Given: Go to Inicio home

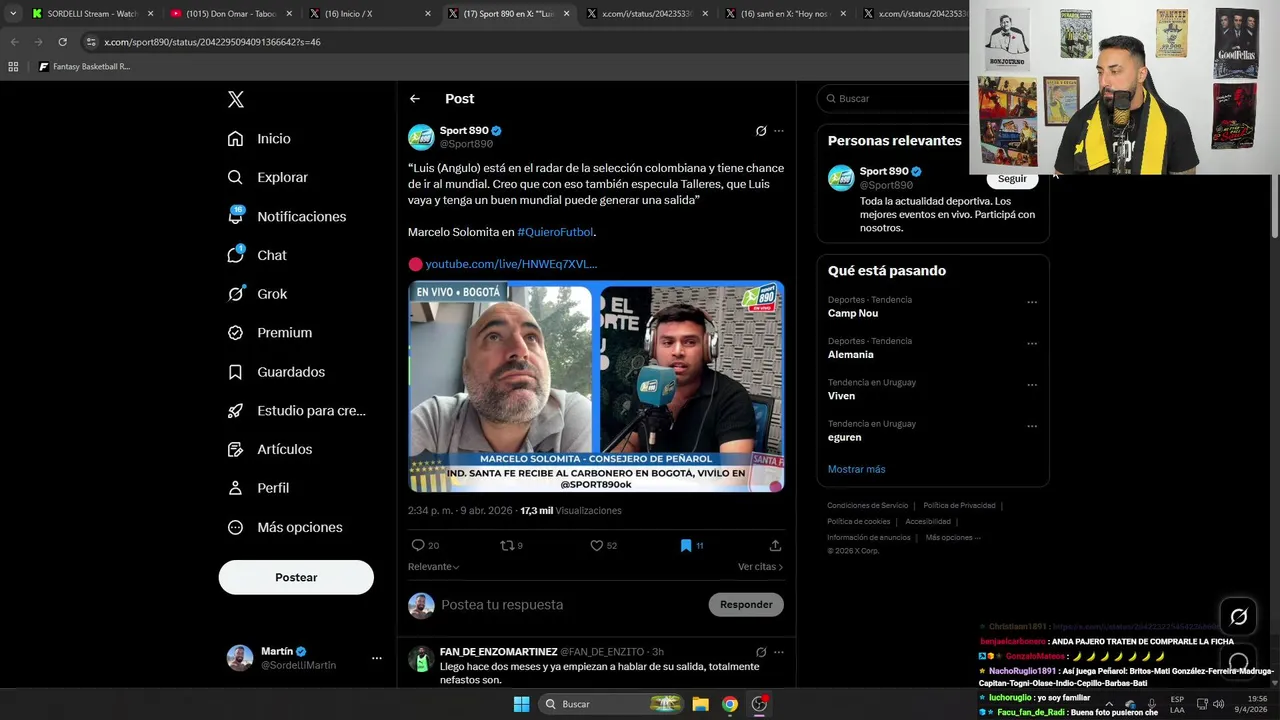Looking at the screenshot, I should [x=259, y=139].
